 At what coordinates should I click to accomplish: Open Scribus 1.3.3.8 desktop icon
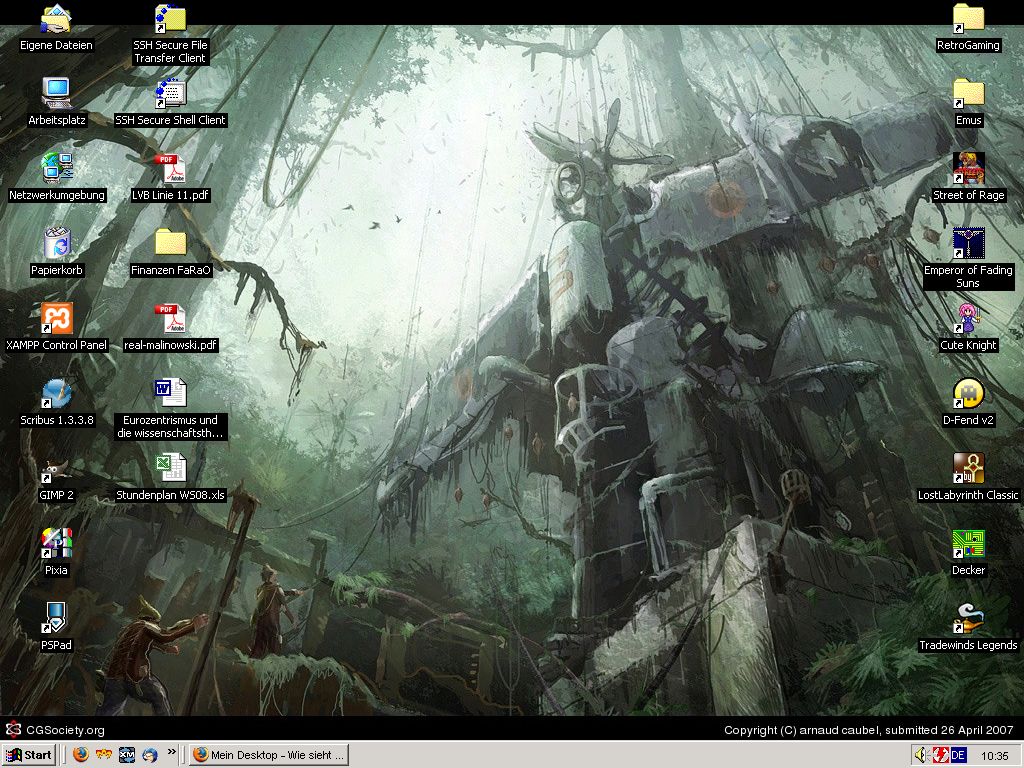click(x=57, y=395)
